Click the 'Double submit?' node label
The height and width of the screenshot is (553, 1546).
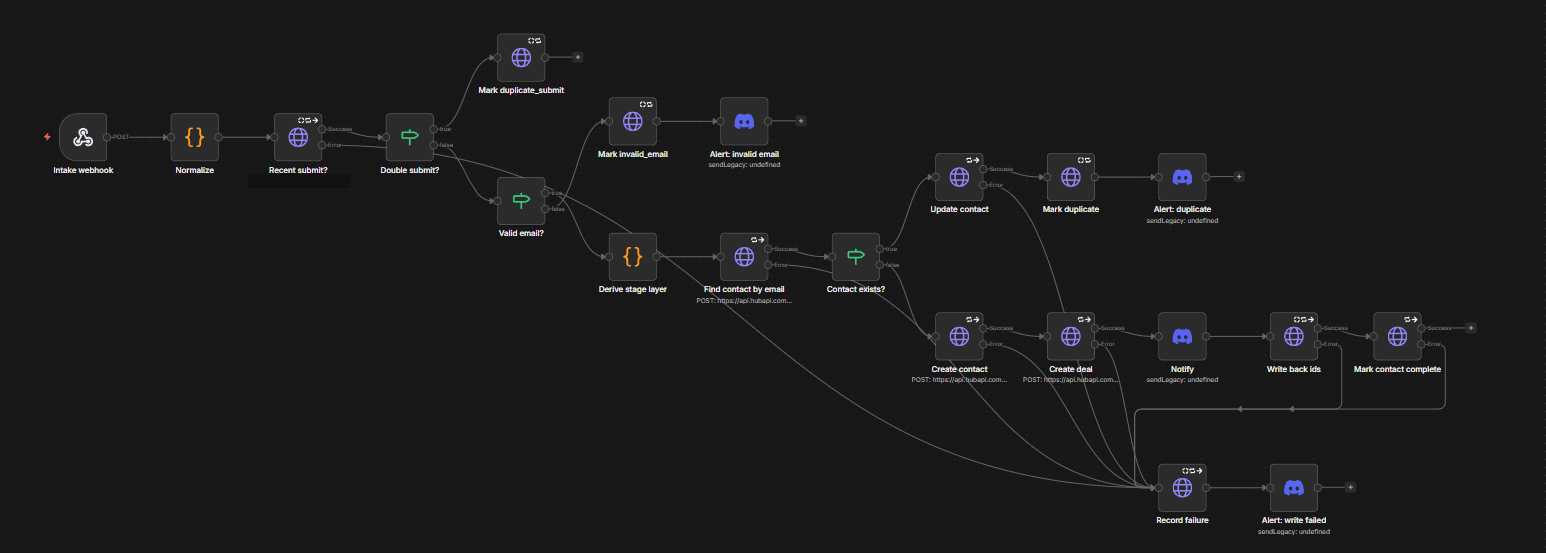[410, 170]
